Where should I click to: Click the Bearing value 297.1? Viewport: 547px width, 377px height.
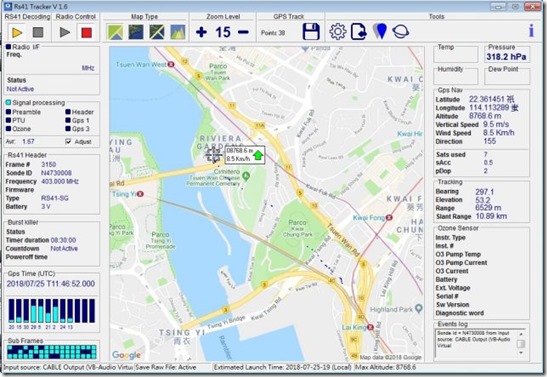coord(484,191)
